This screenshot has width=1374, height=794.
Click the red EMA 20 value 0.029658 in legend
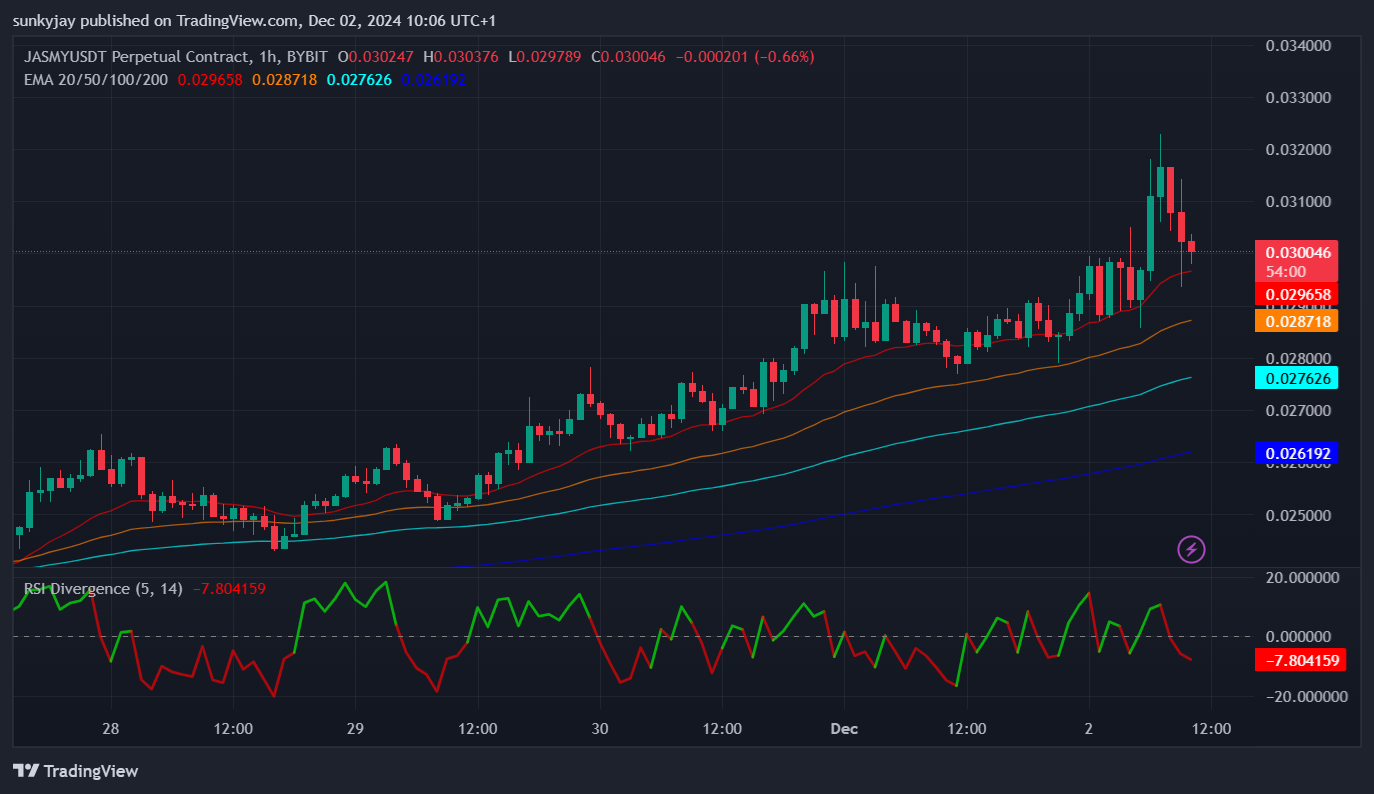210,79
